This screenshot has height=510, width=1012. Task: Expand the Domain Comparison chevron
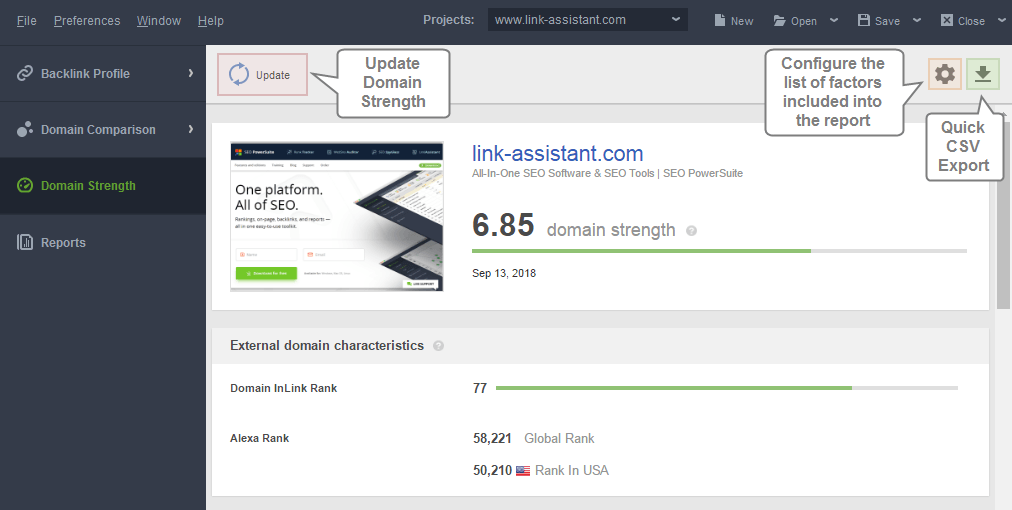tap(190, 129)
